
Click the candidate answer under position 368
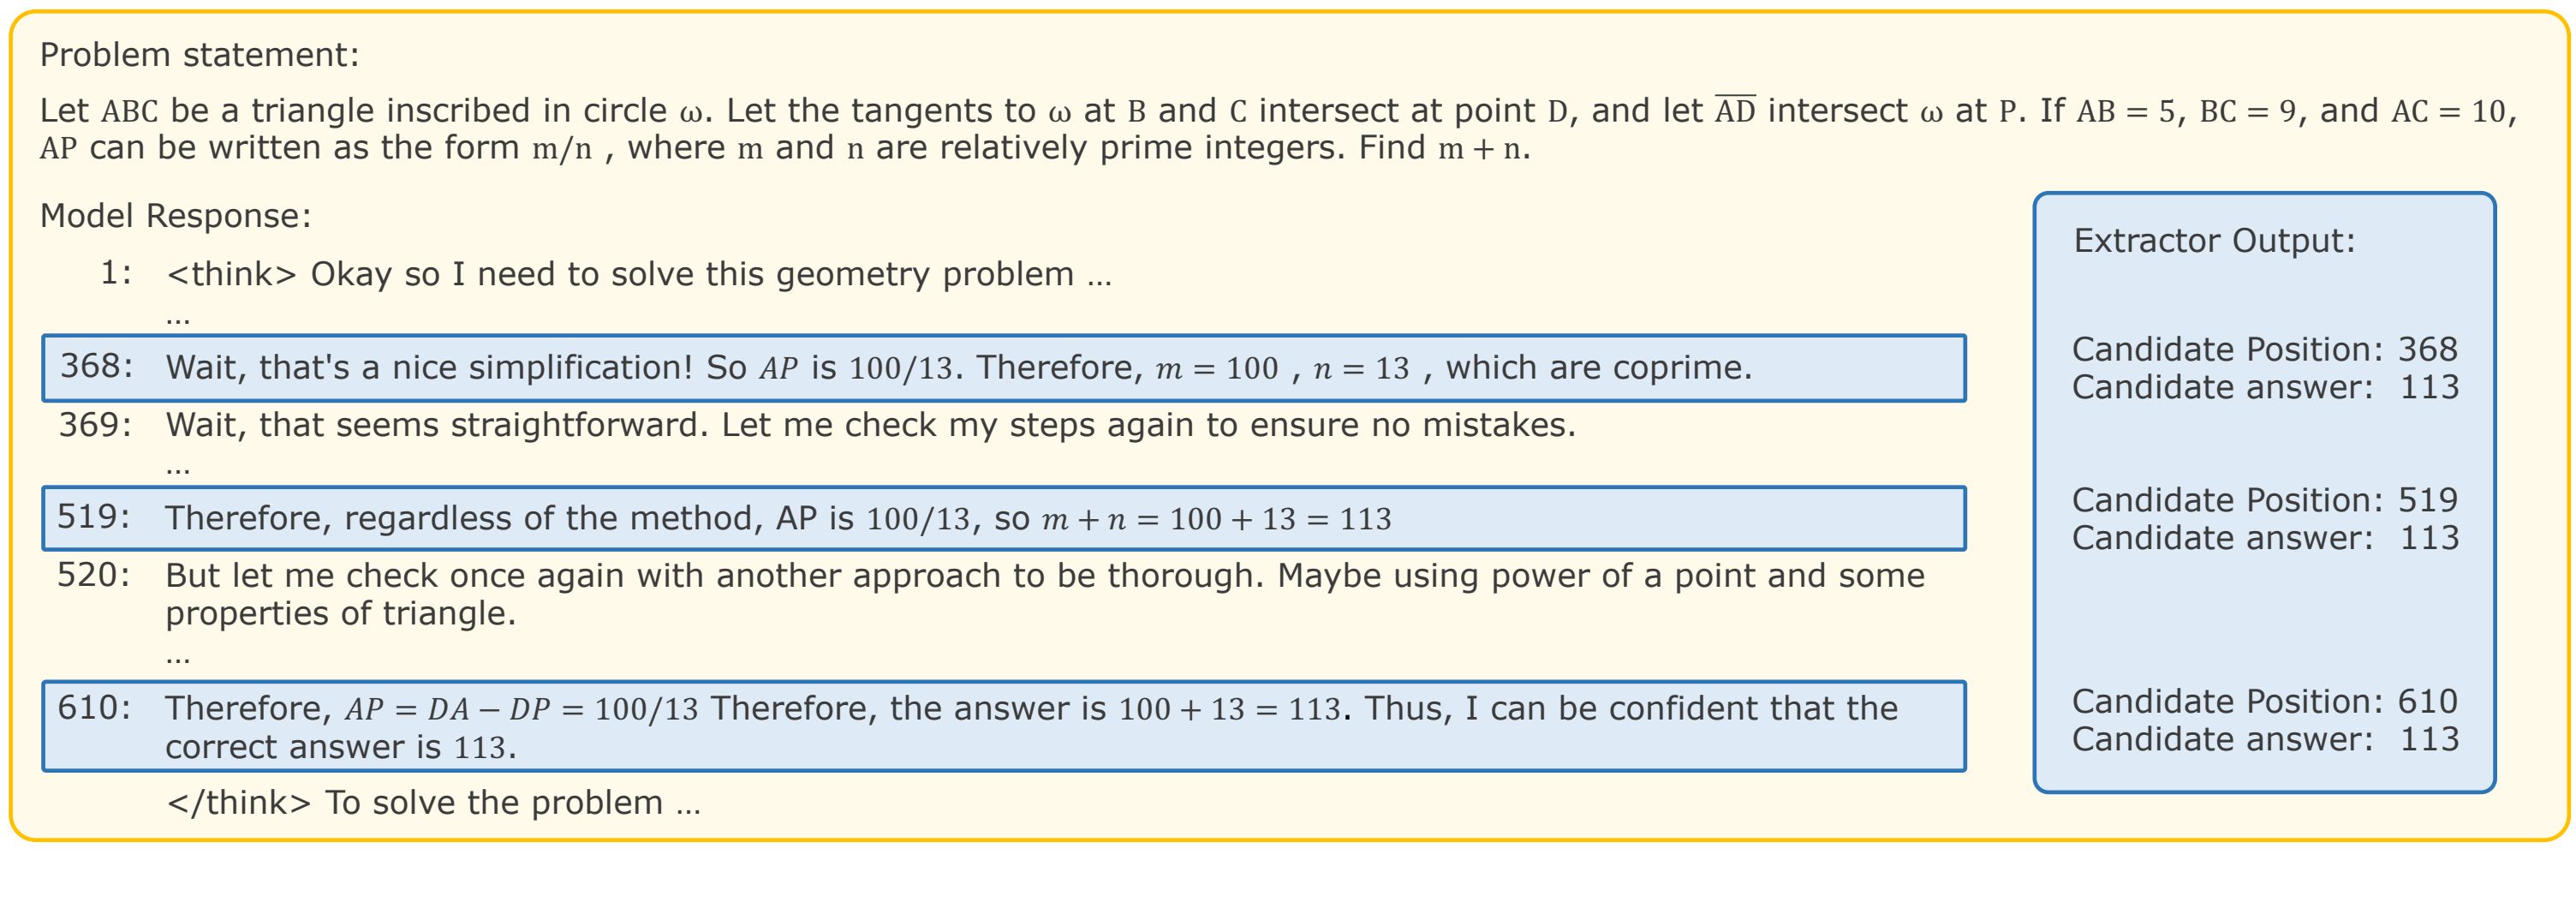point(2264,387)
